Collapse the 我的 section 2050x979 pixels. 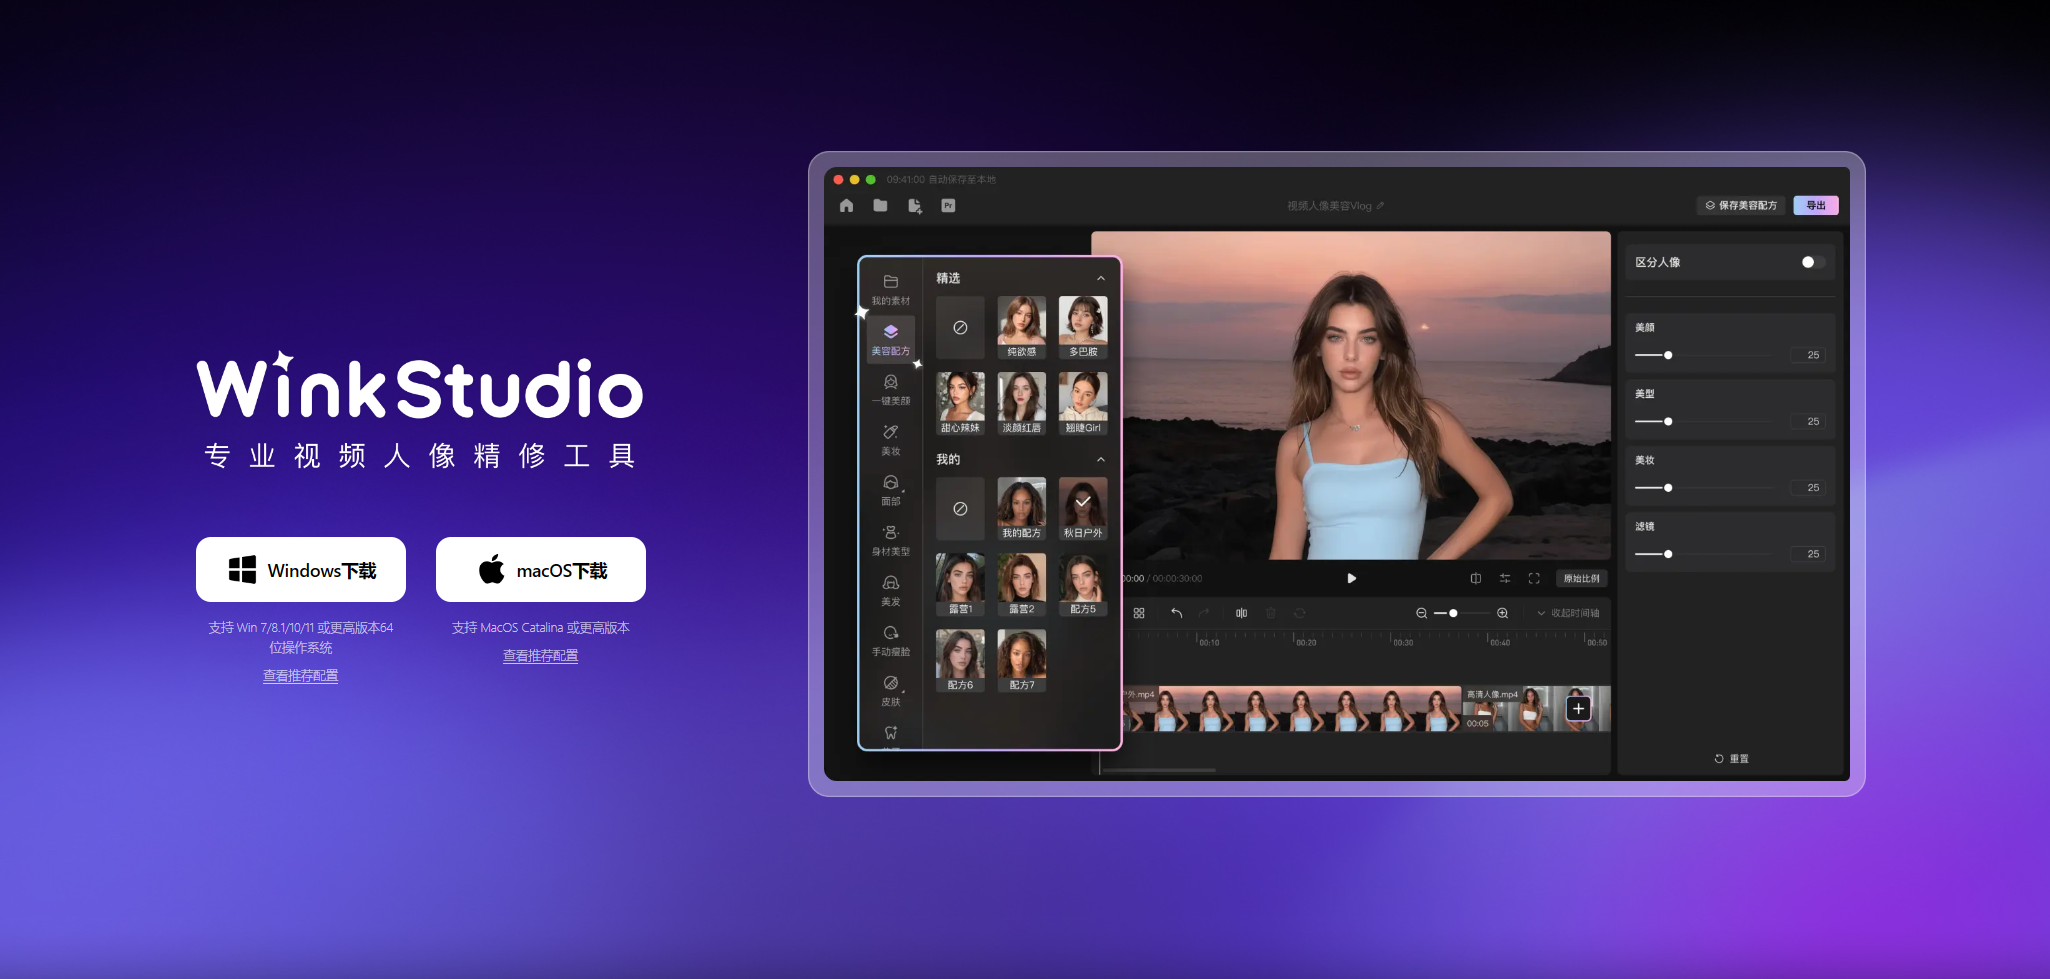1100,459
